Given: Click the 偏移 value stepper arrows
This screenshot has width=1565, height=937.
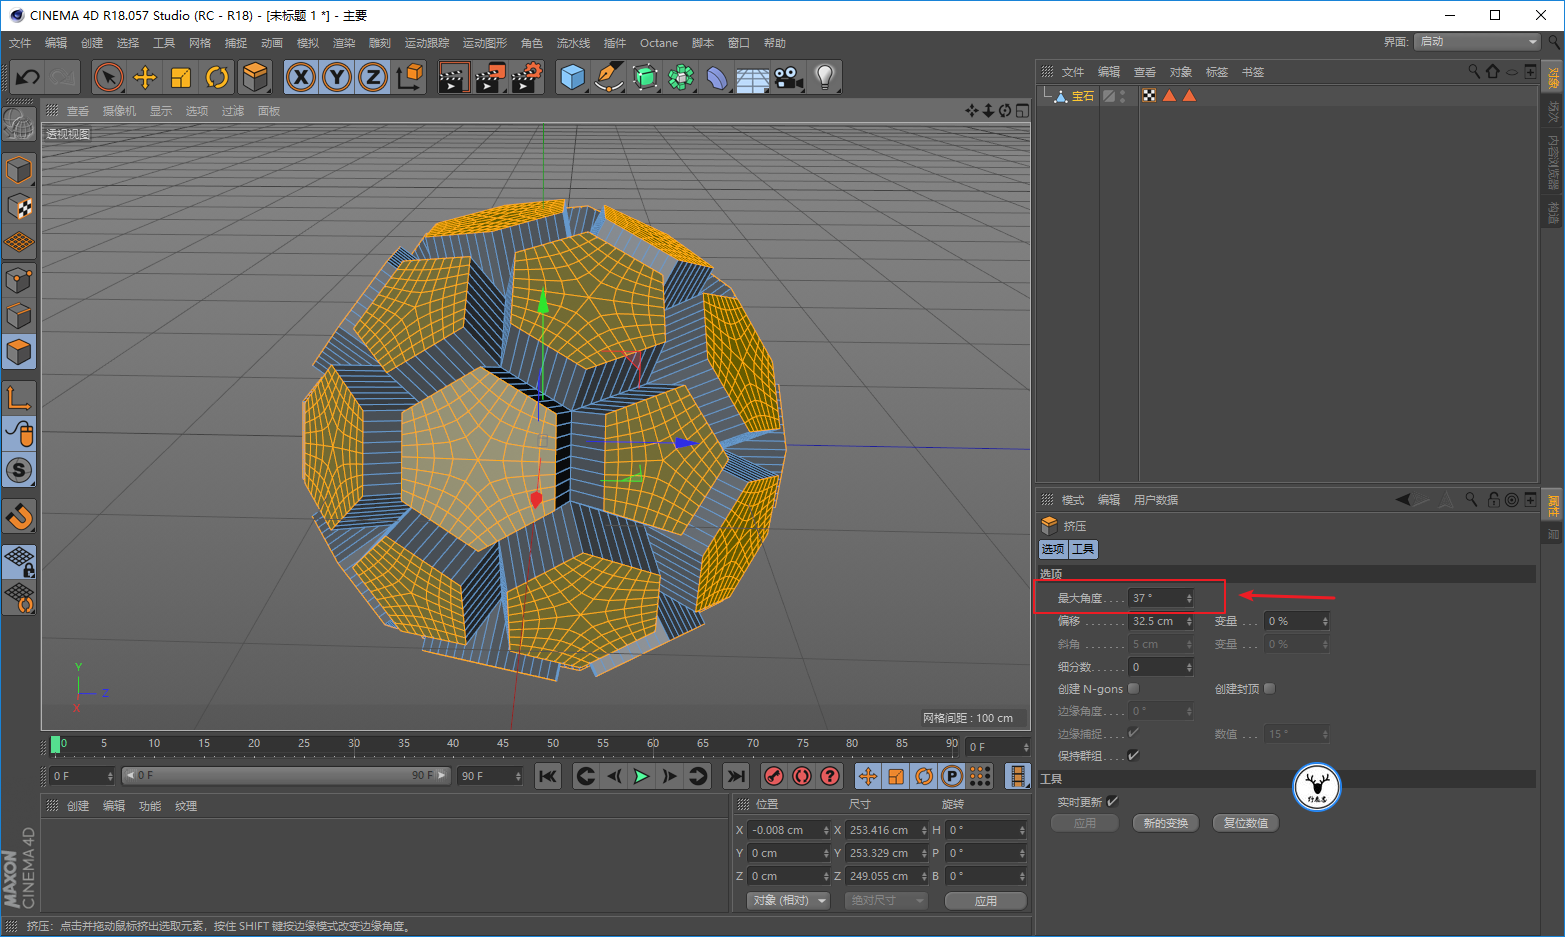Looking at the screenshot, I should pos(1189,621).
